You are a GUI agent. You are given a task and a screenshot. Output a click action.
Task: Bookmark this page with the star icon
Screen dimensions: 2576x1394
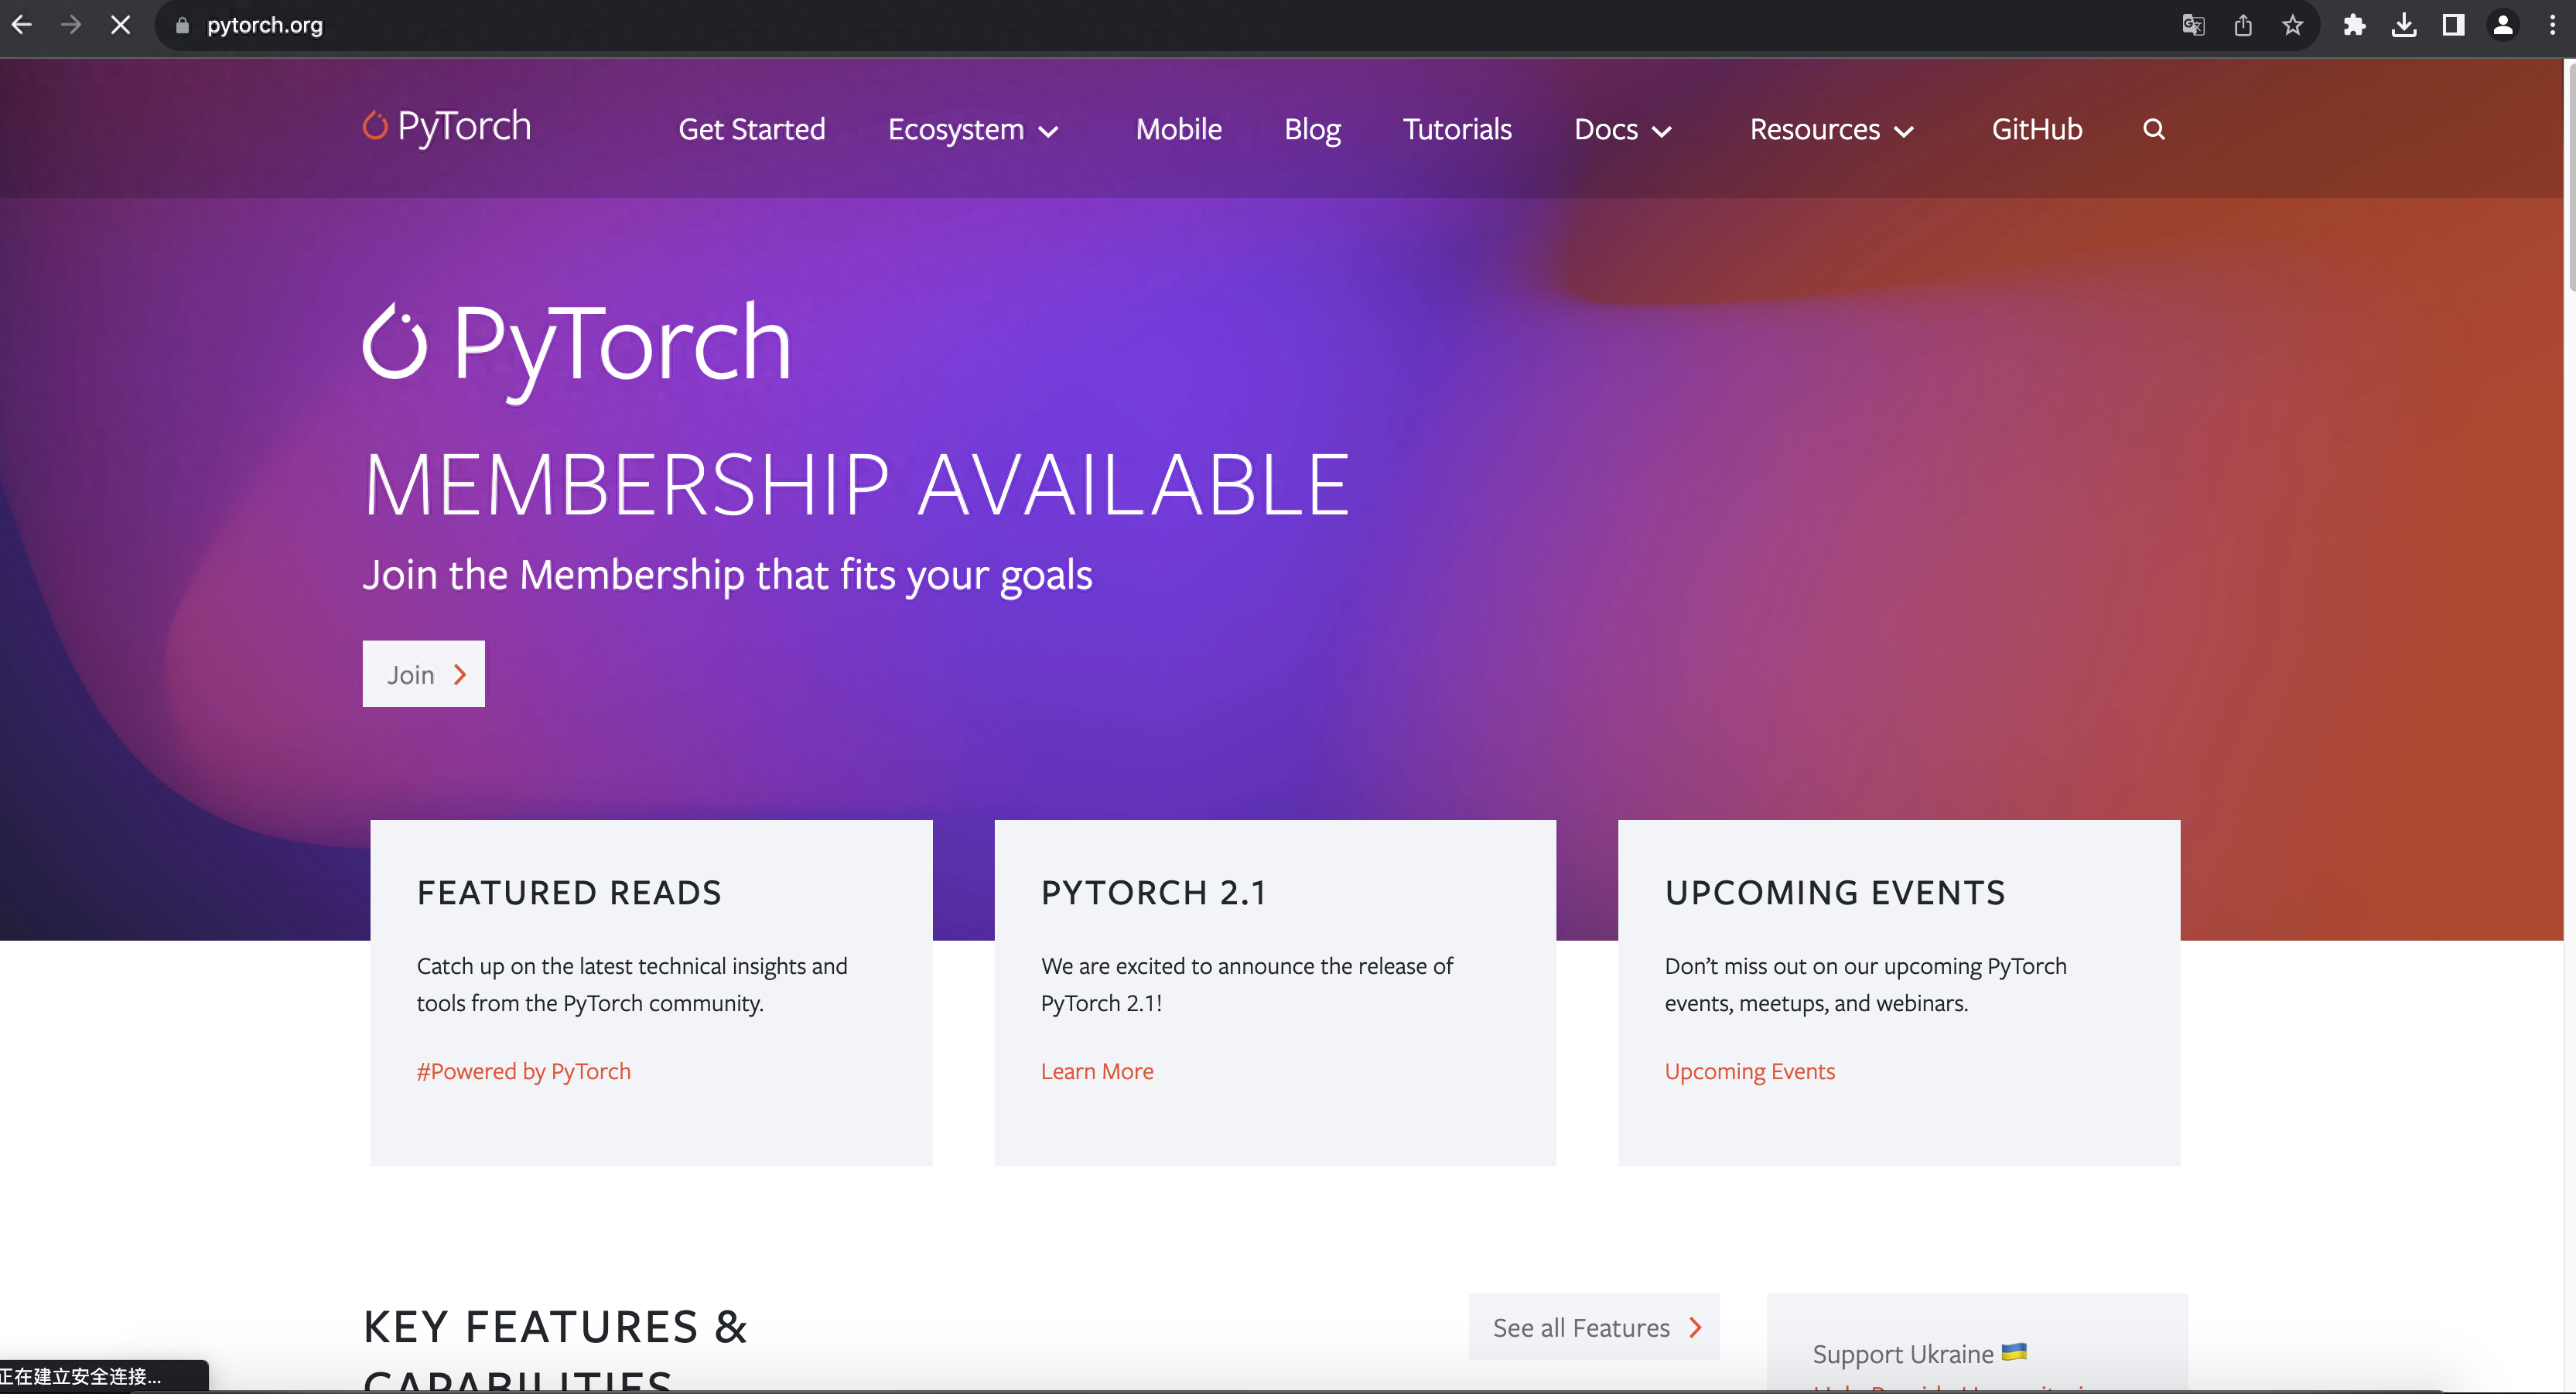(x=2292, y=25)
